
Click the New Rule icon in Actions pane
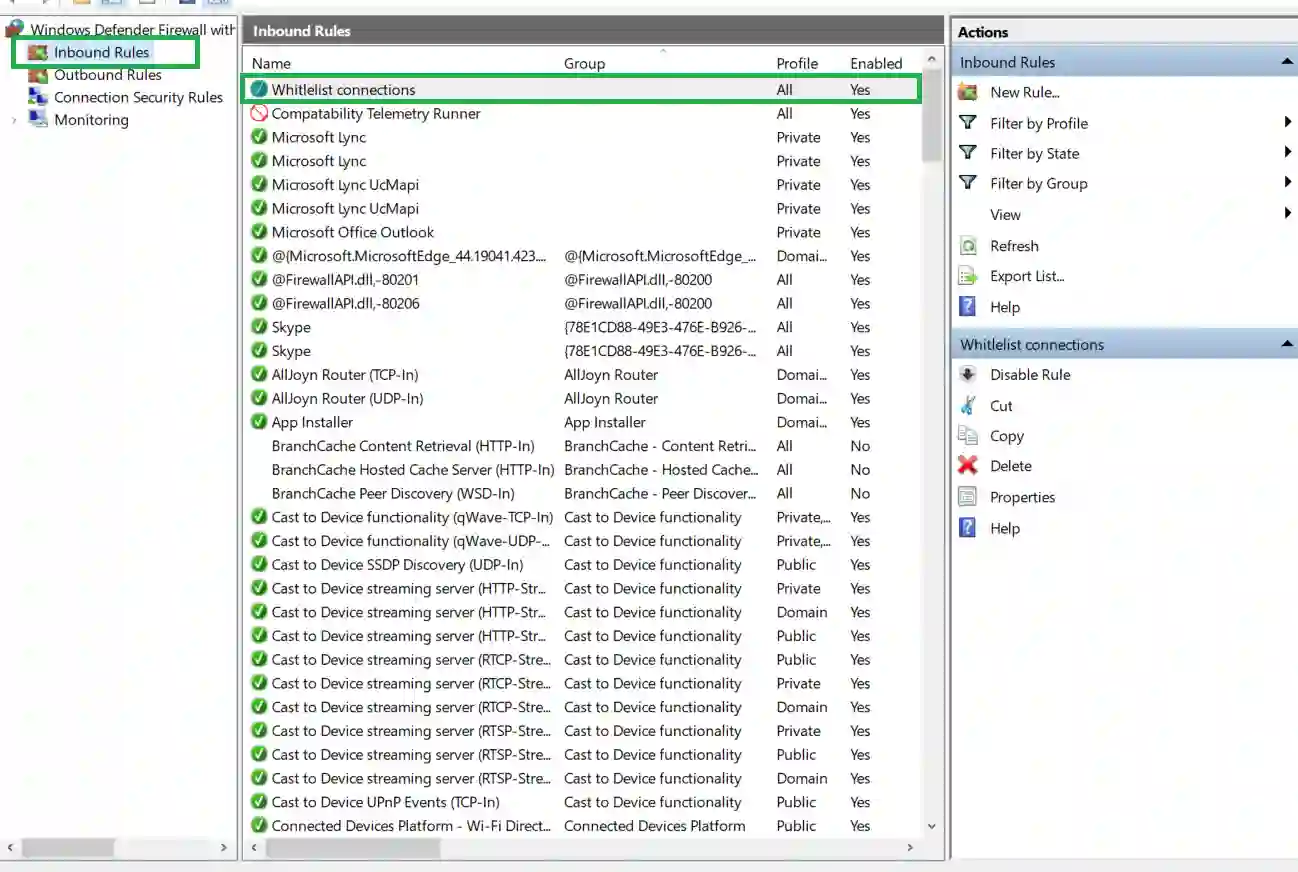(x=967, y=92)
